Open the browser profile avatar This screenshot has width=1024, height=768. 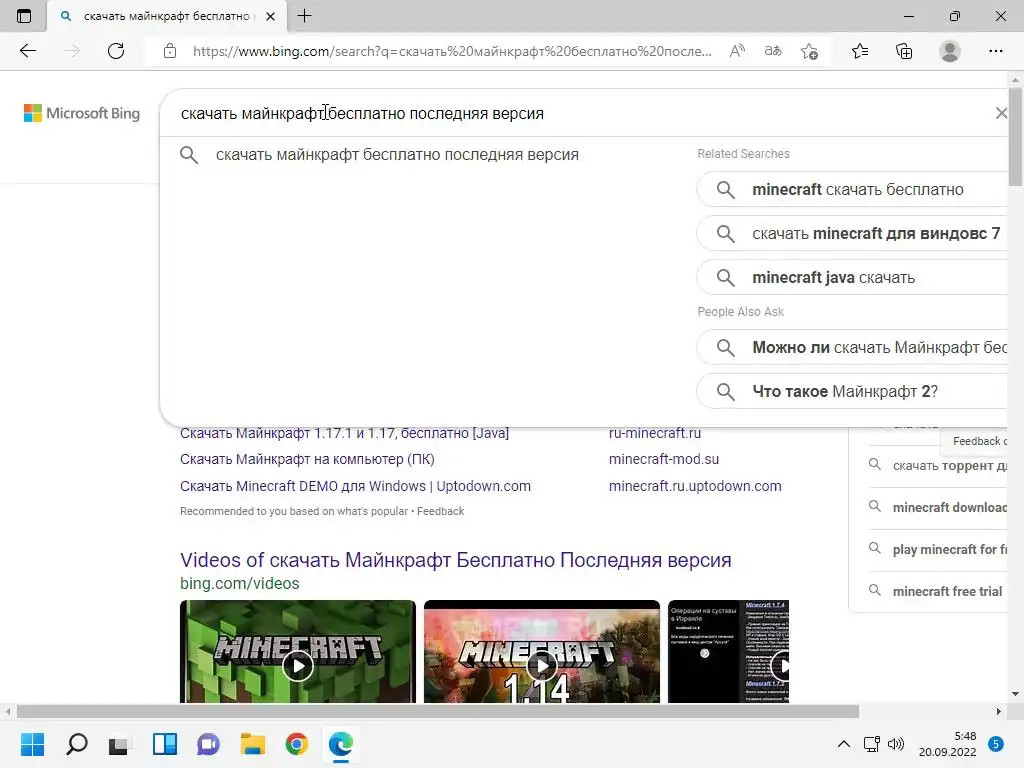[x=950, y=51]
